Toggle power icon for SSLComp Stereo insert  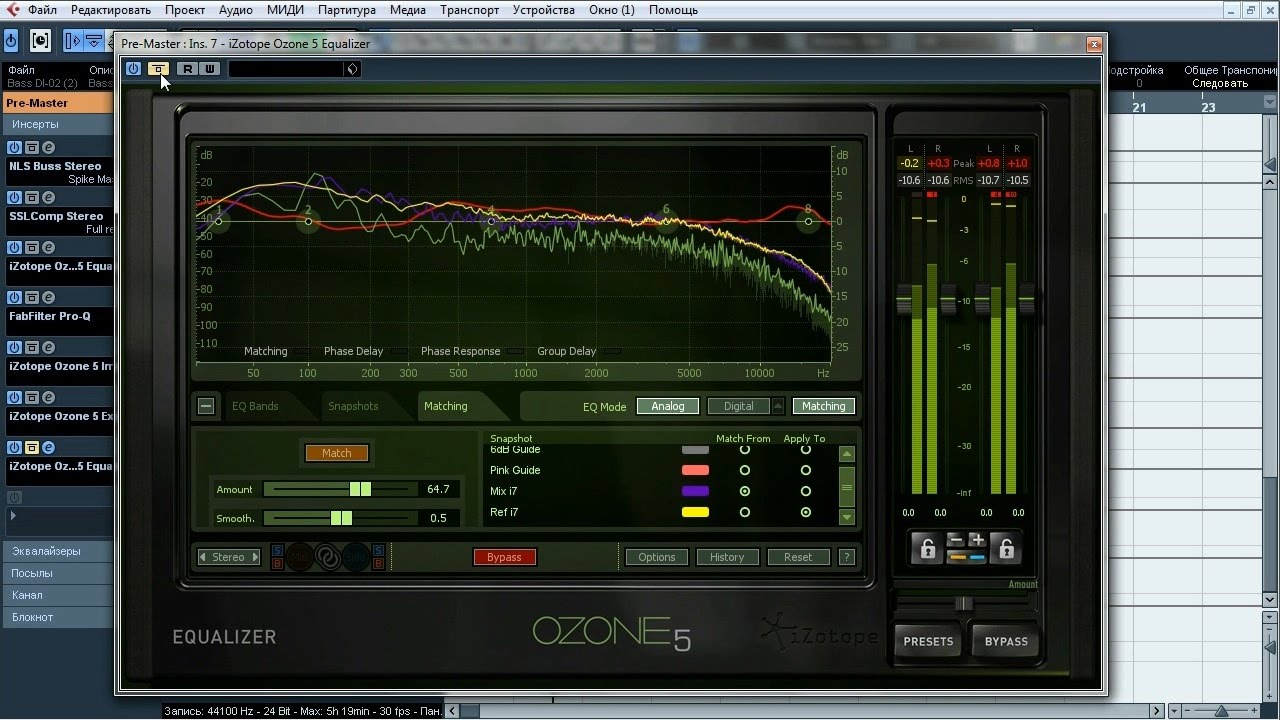14,198
